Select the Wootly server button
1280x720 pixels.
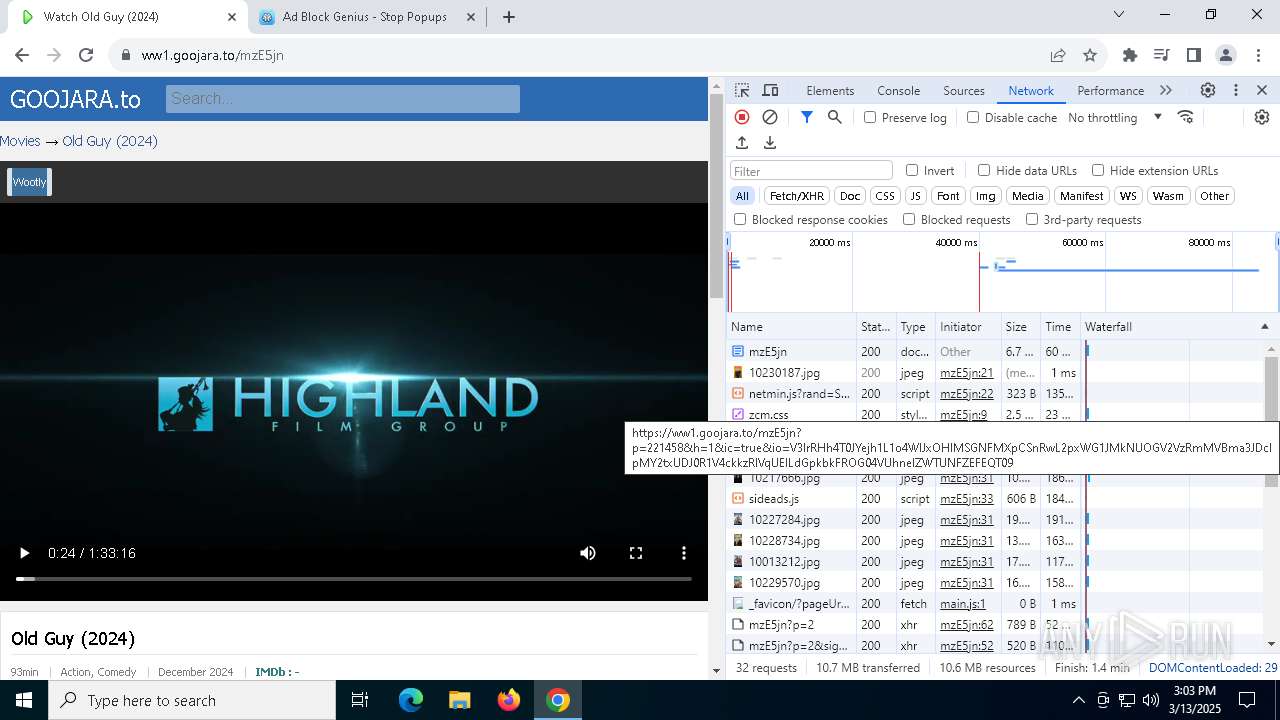(x=29, y=182)
